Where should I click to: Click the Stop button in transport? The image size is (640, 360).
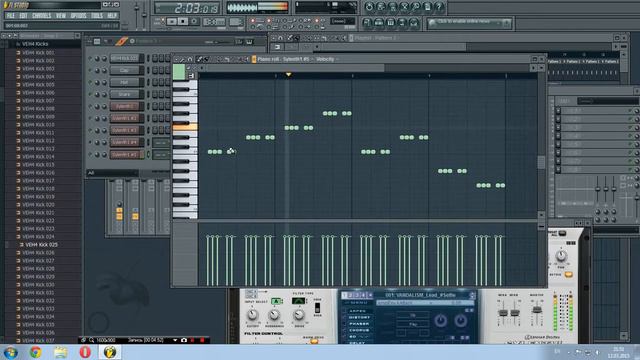(x=183, y=21)
